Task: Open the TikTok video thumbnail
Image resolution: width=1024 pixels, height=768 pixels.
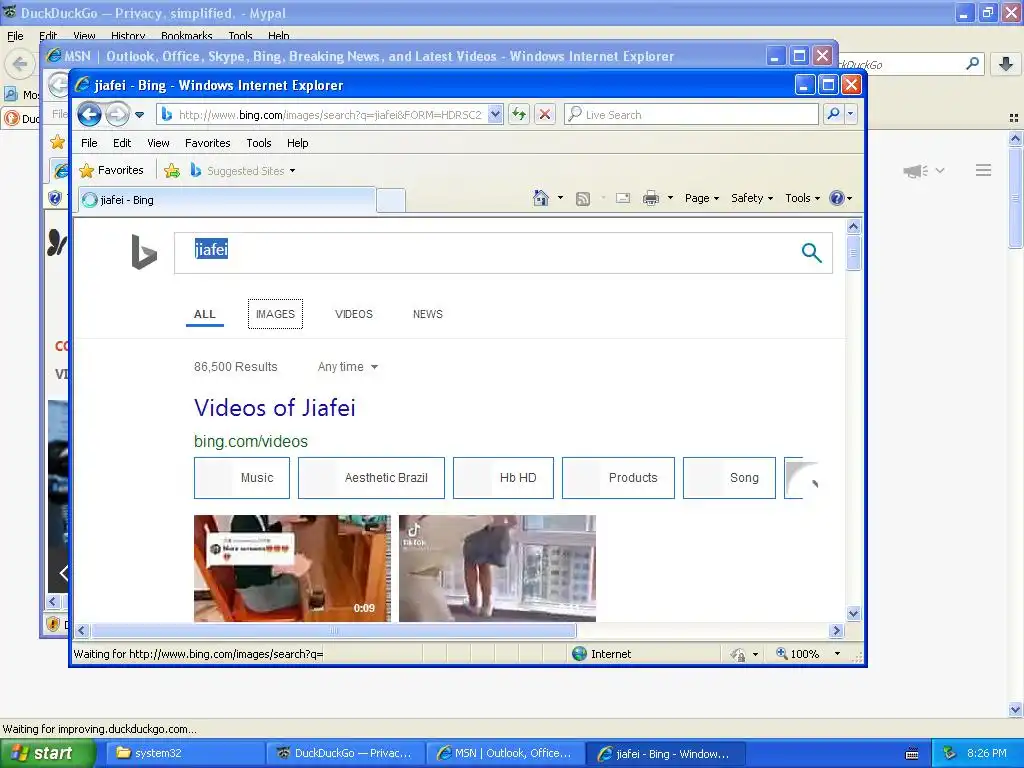Action: [x=497, y=568]
